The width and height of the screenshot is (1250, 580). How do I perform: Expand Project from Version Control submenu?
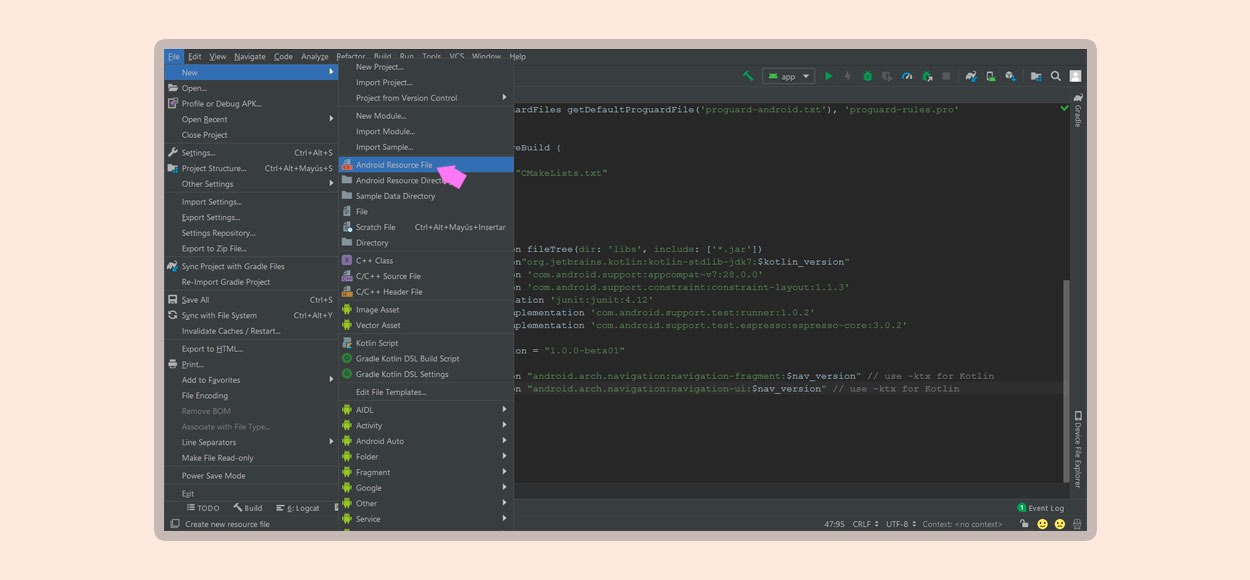pos(426,98)
